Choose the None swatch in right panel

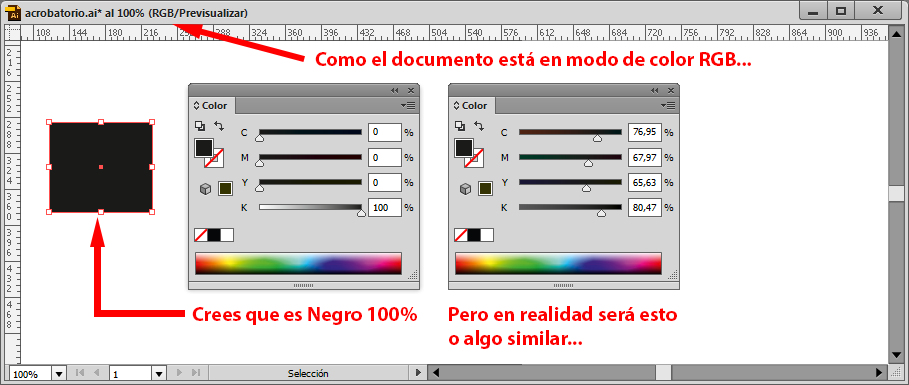tap(460, 235)
